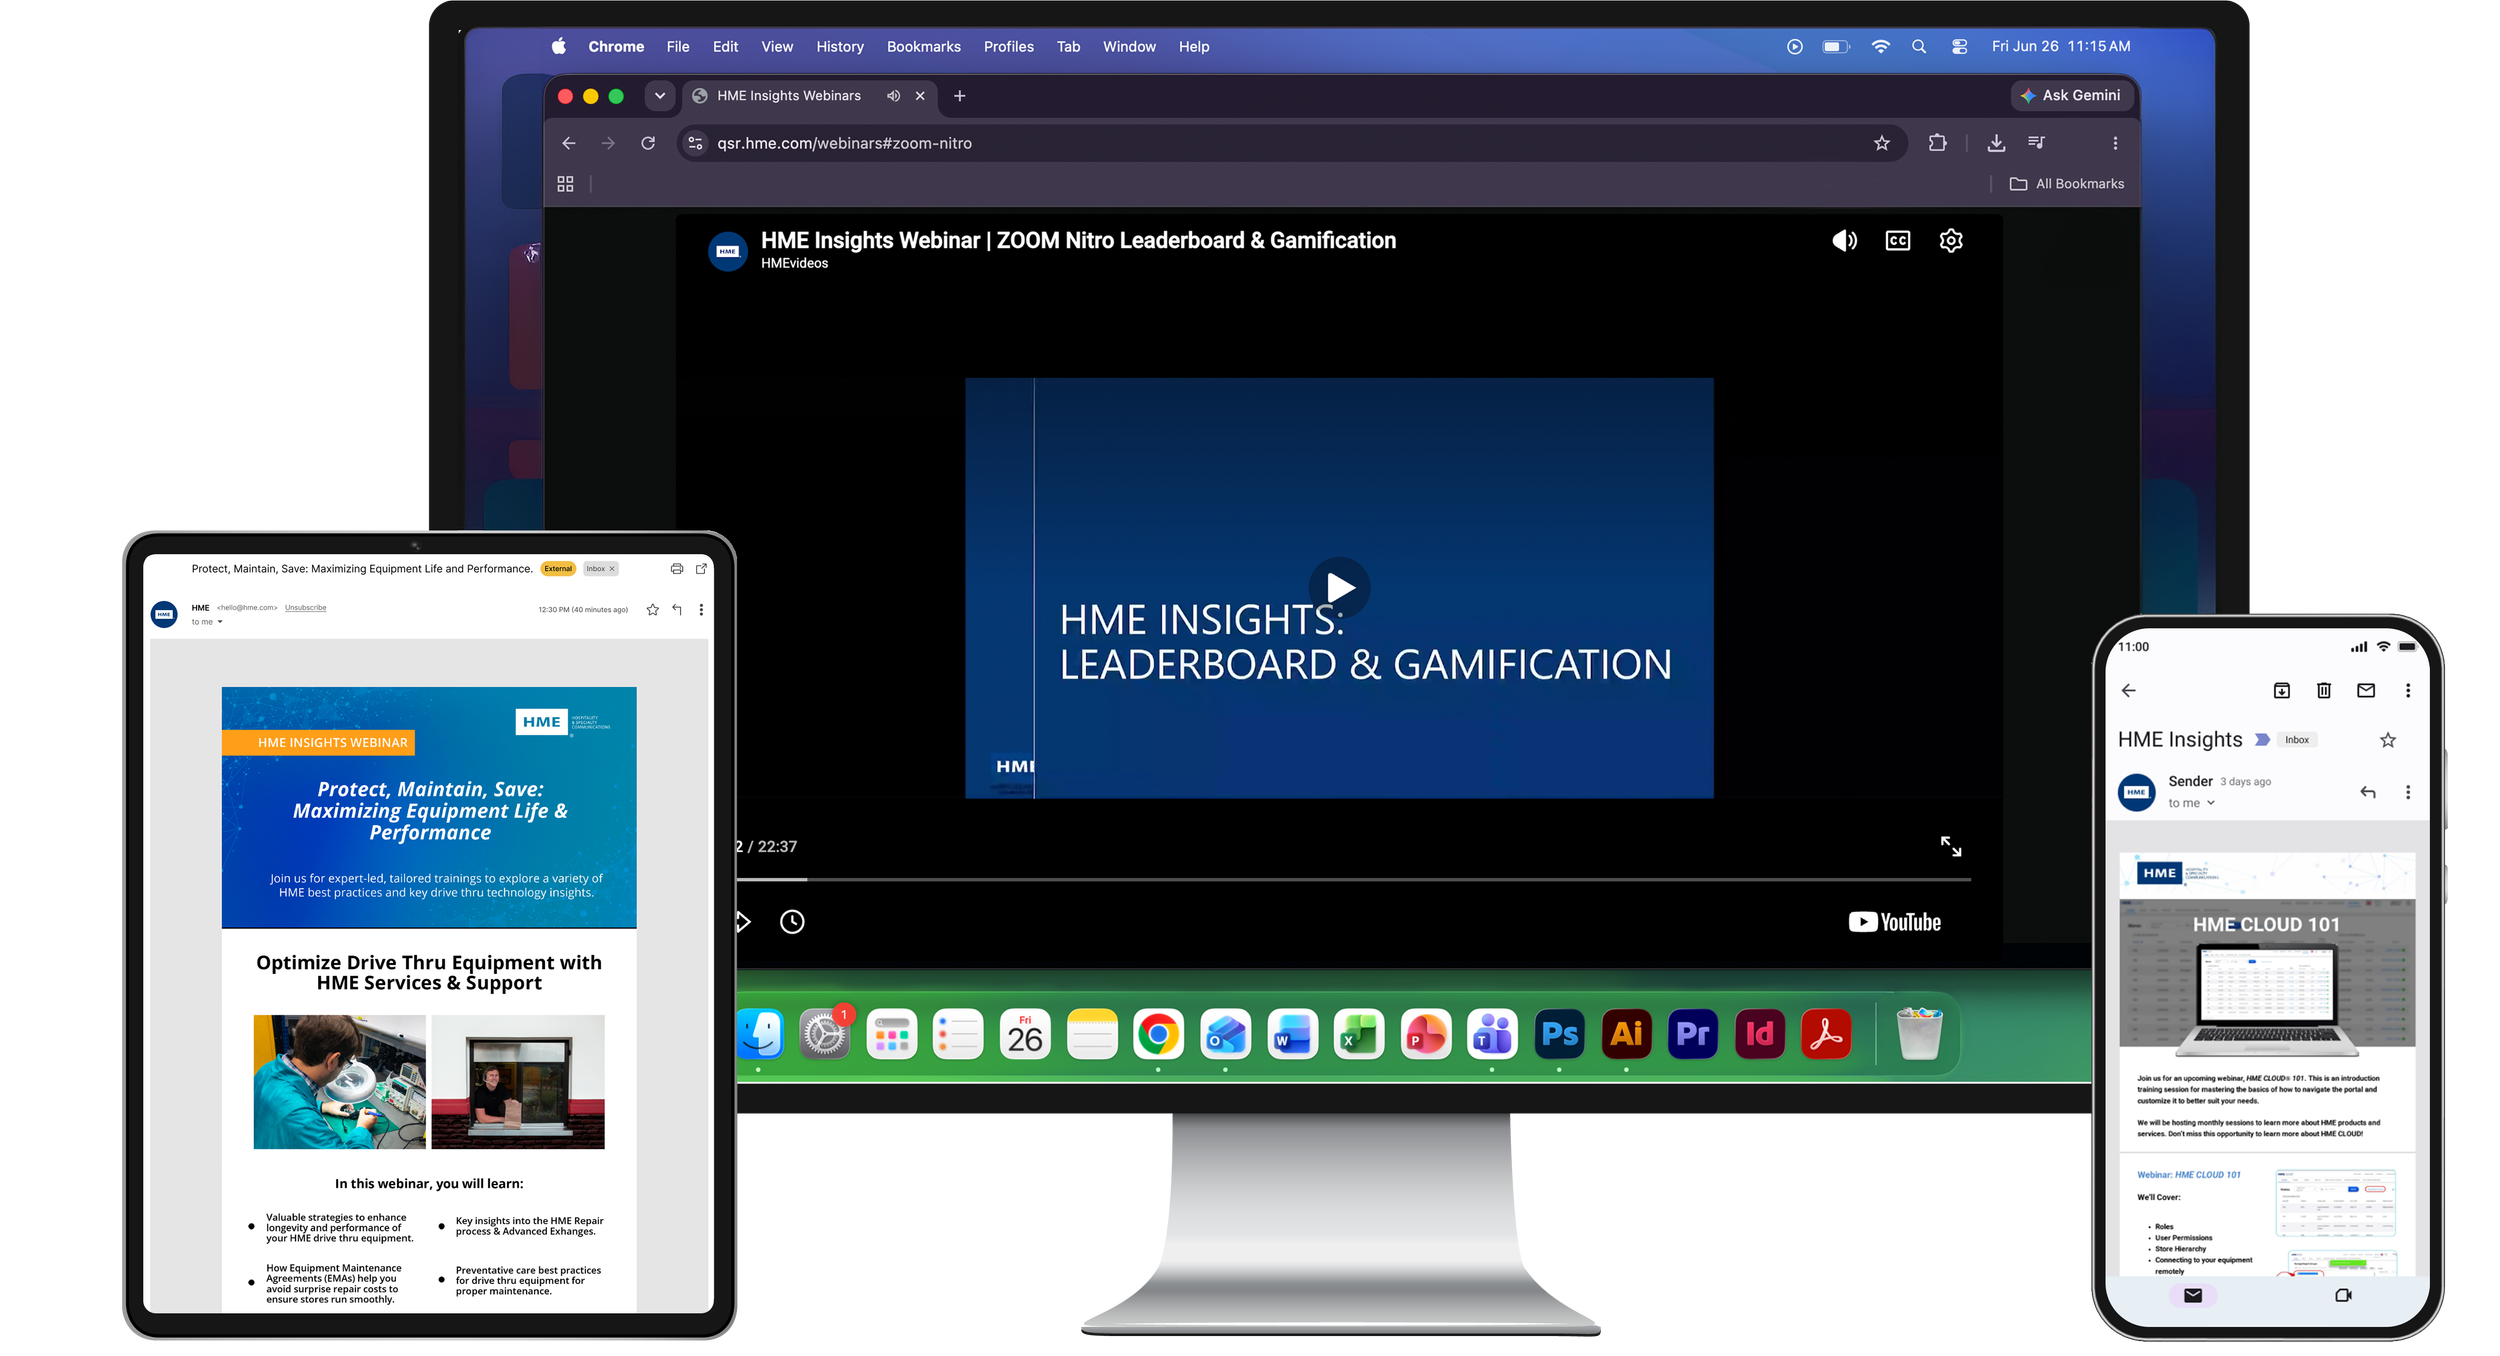Open media controls in Chrome toolbar
This screenshot has height=1356, width=2500.
[x=2036, y=143]
